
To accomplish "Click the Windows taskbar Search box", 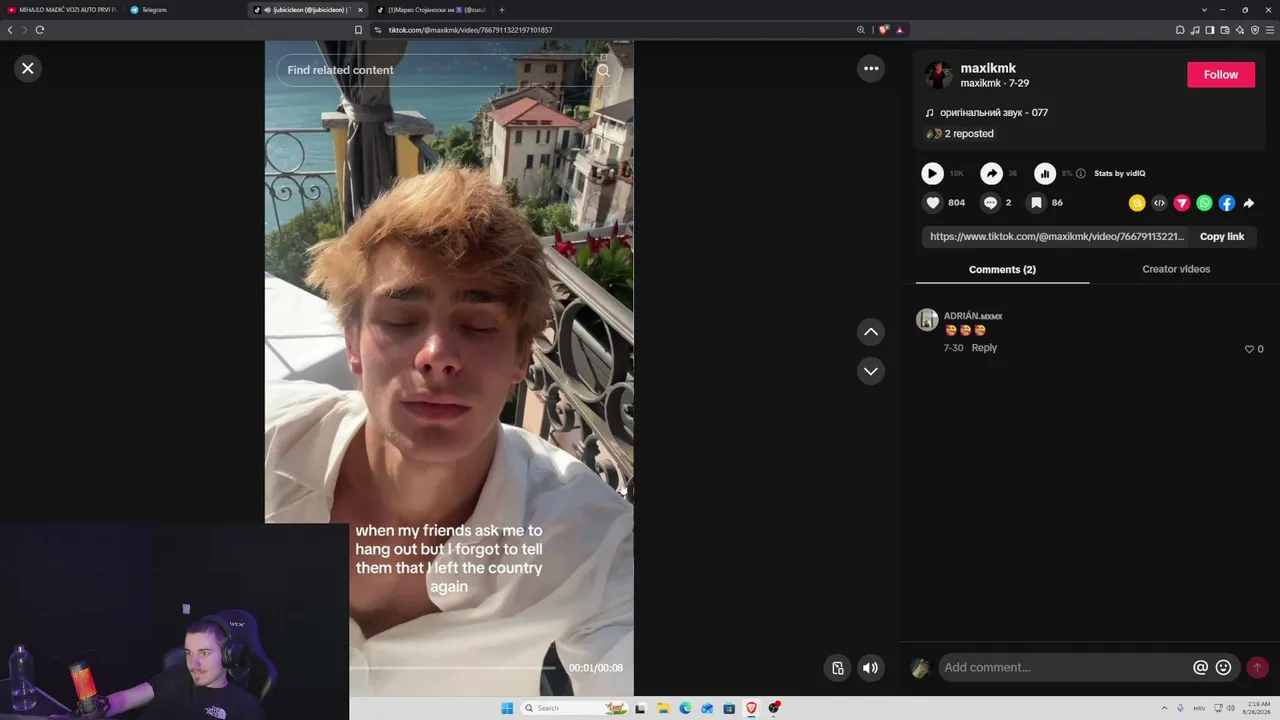I will point(575,708).
